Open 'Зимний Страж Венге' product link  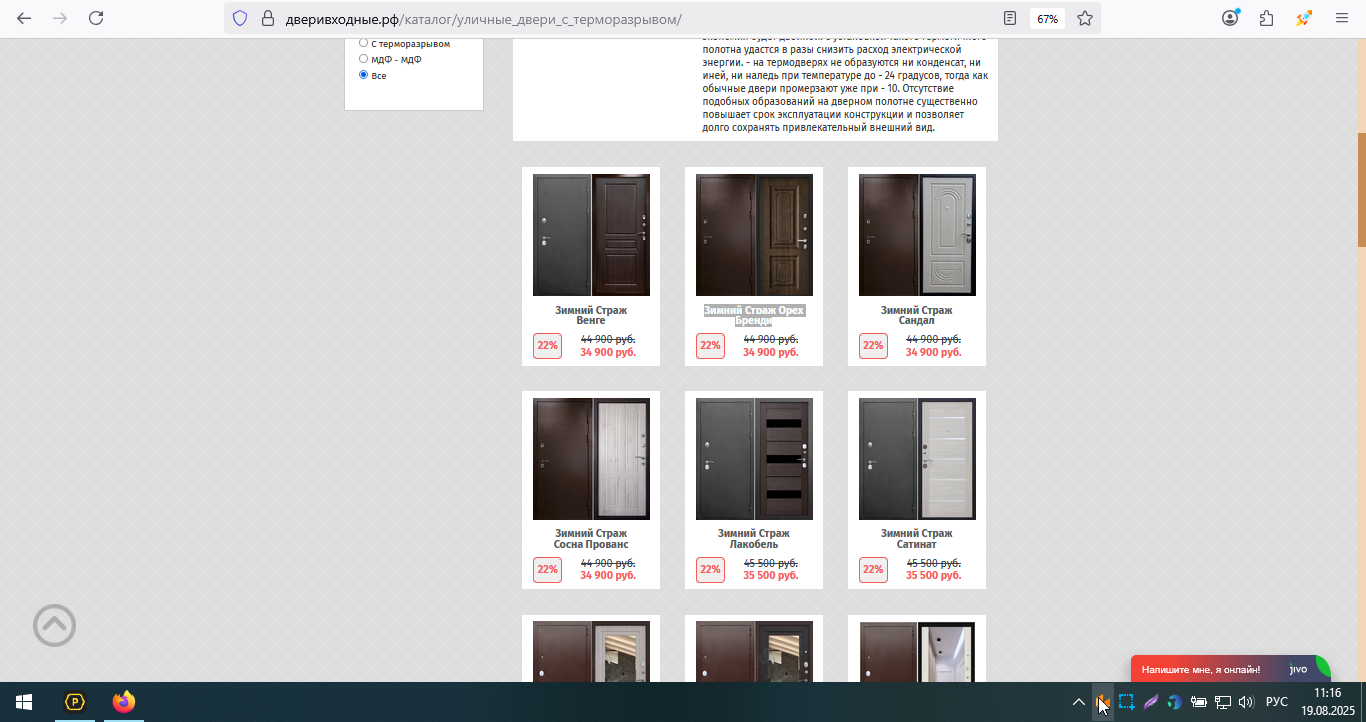[x=591, y=316]
